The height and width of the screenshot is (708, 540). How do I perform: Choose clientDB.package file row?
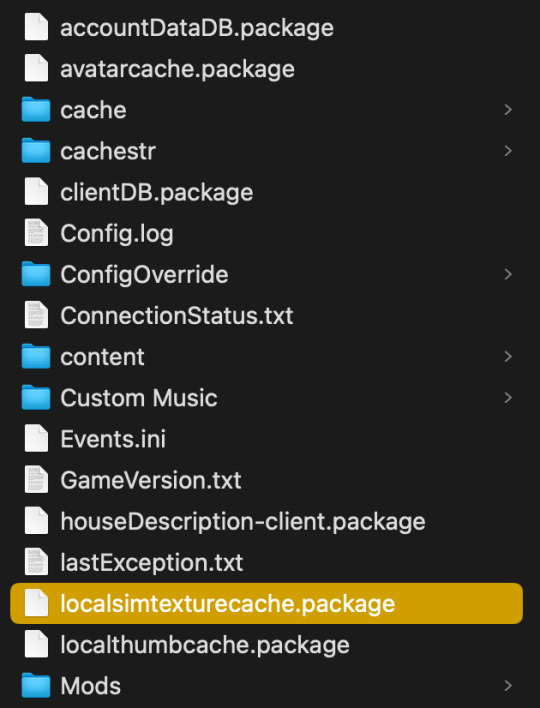click(266, 192)
